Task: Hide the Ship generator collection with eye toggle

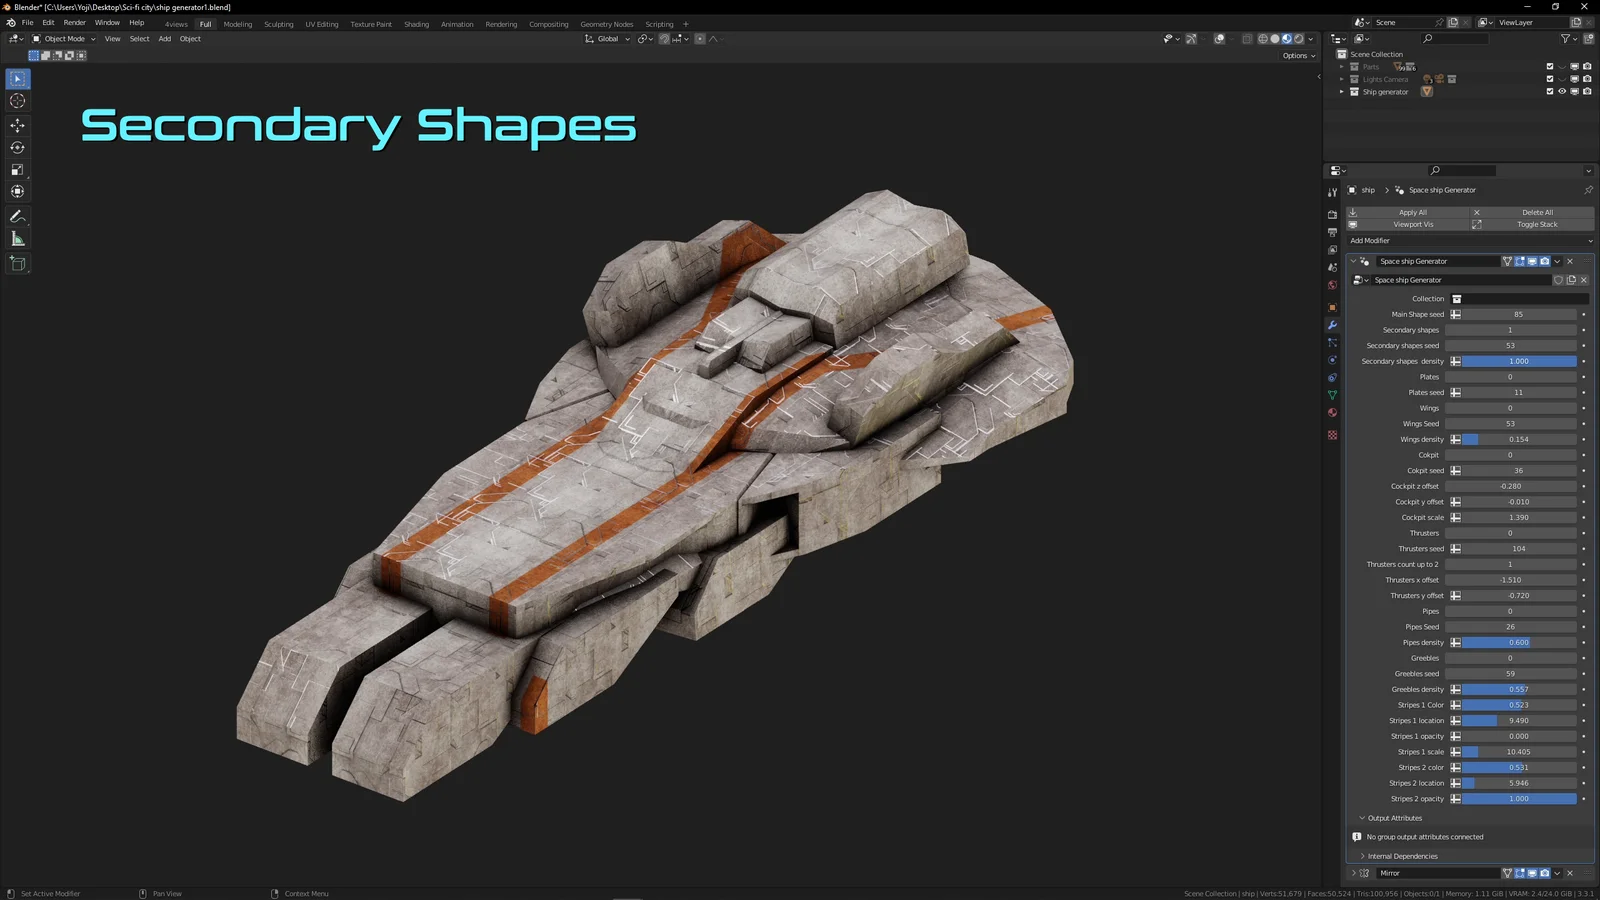Action: point(1563,91)
